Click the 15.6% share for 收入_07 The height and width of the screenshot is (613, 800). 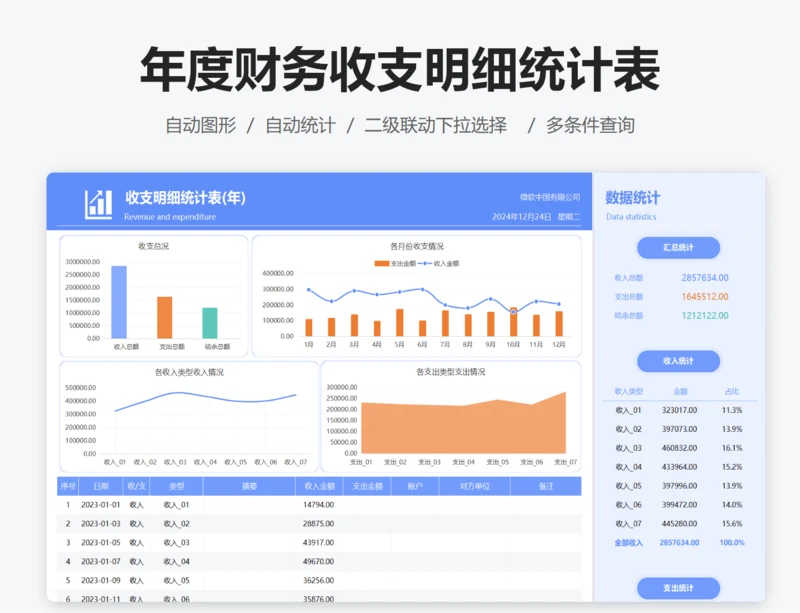coord(732,524)
